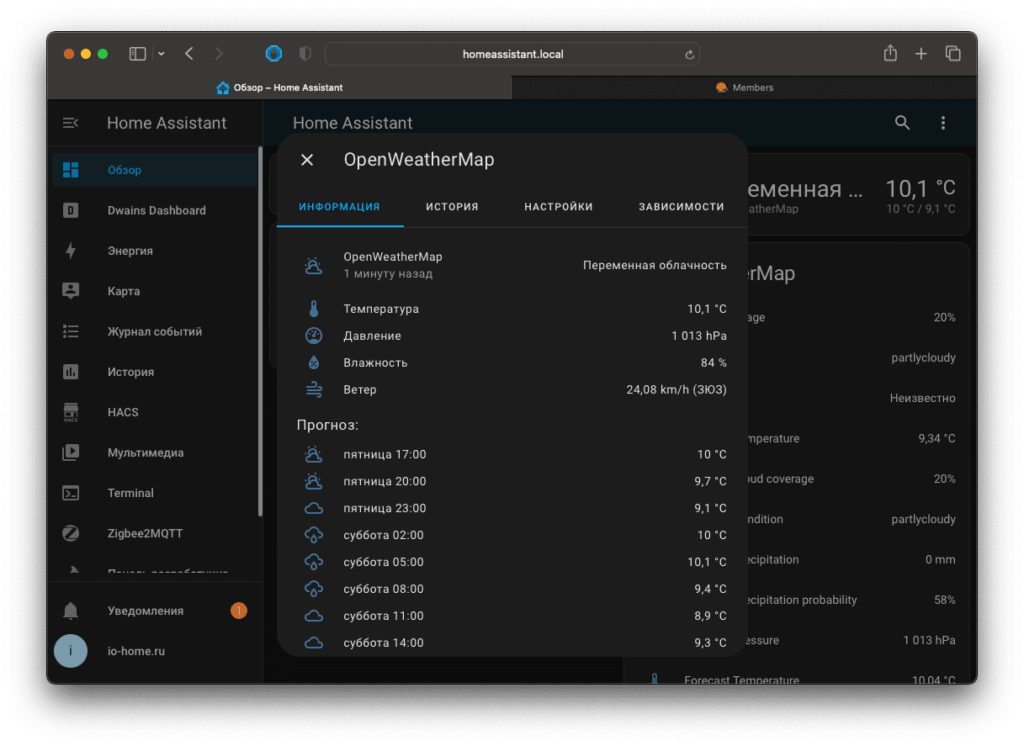Image resolution: width=1024 pixels, height=746 pixels.
Task: Click forecast row пятница 20:00
Action: (x=512, y=481)
